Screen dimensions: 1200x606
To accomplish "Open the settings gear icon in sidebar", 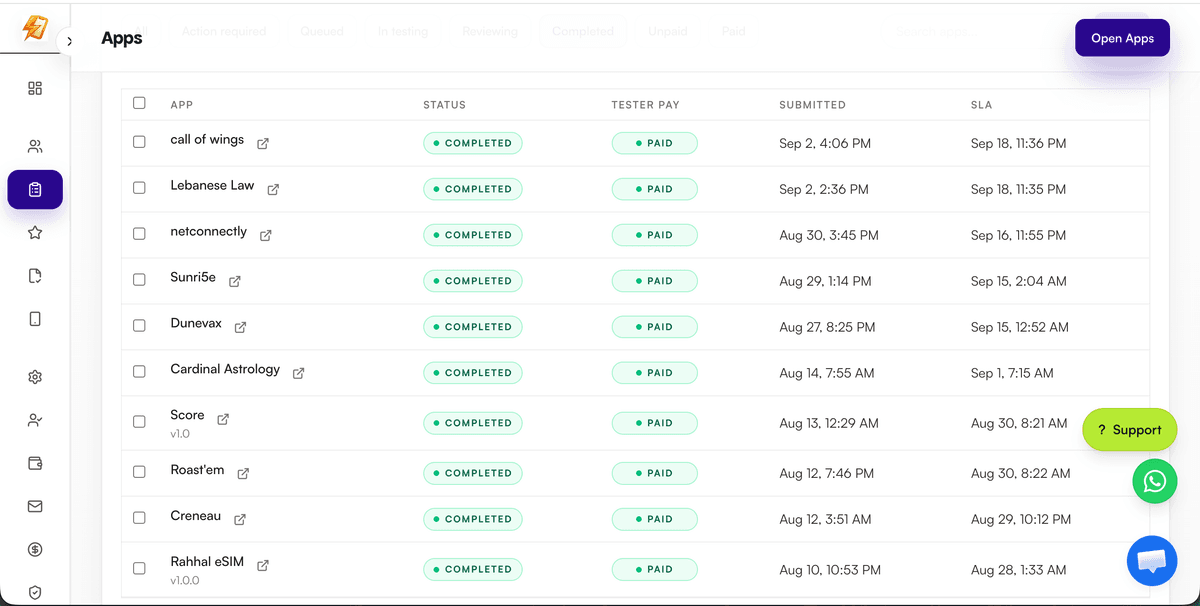I will 35,377.
